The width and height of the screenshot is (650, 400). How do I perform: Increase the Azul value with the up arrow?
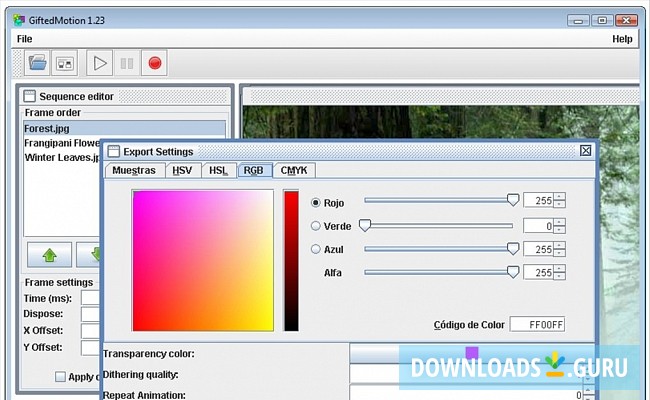[x=560, y=245]
